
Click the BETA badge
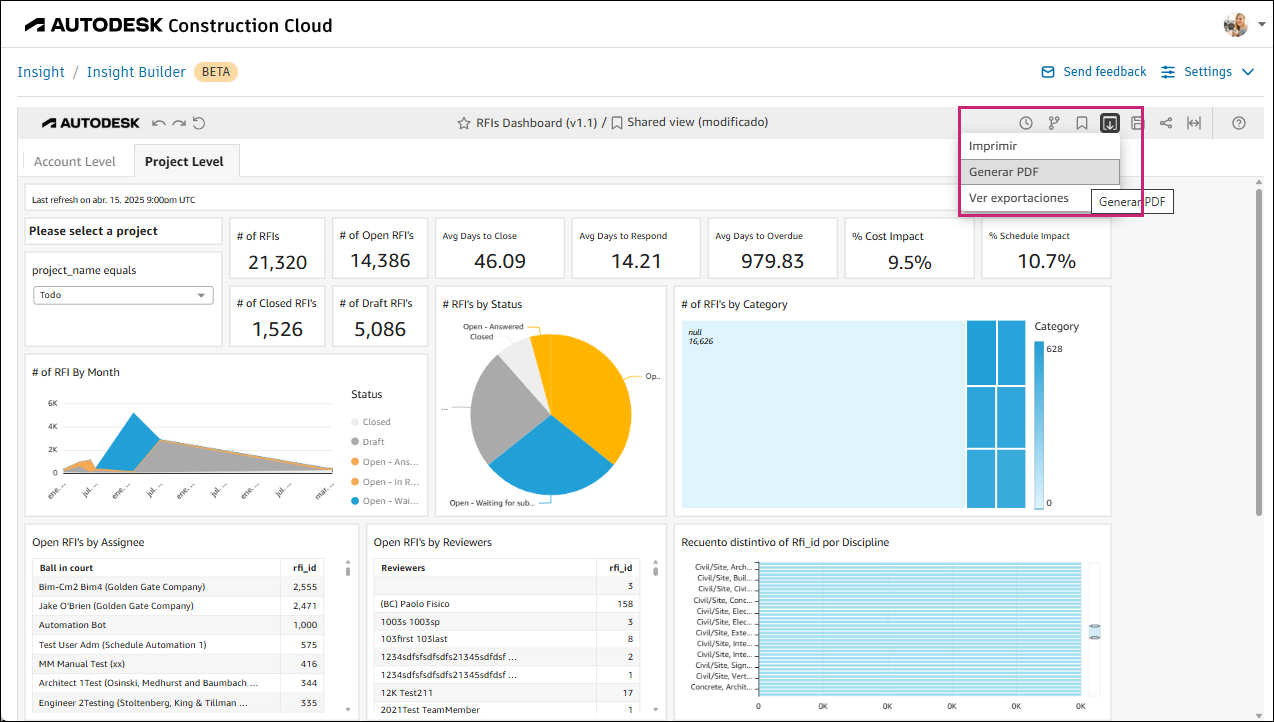(x=216, y=72)
